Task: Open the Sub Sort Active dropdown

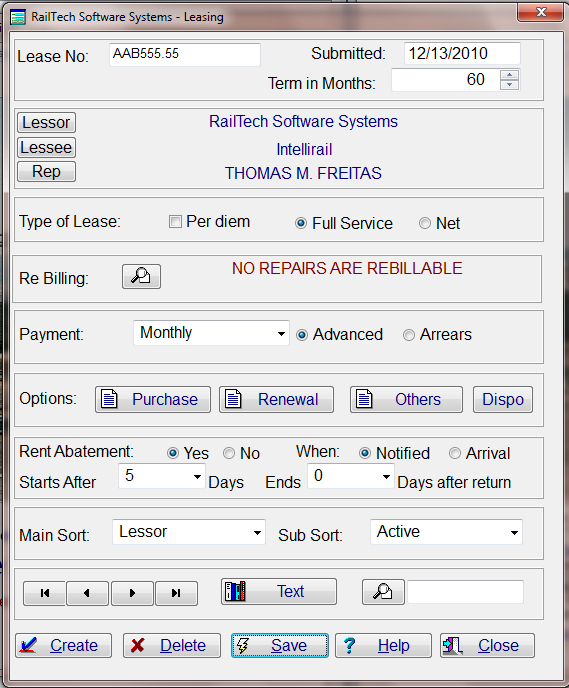Action: (x=514, y=533)
